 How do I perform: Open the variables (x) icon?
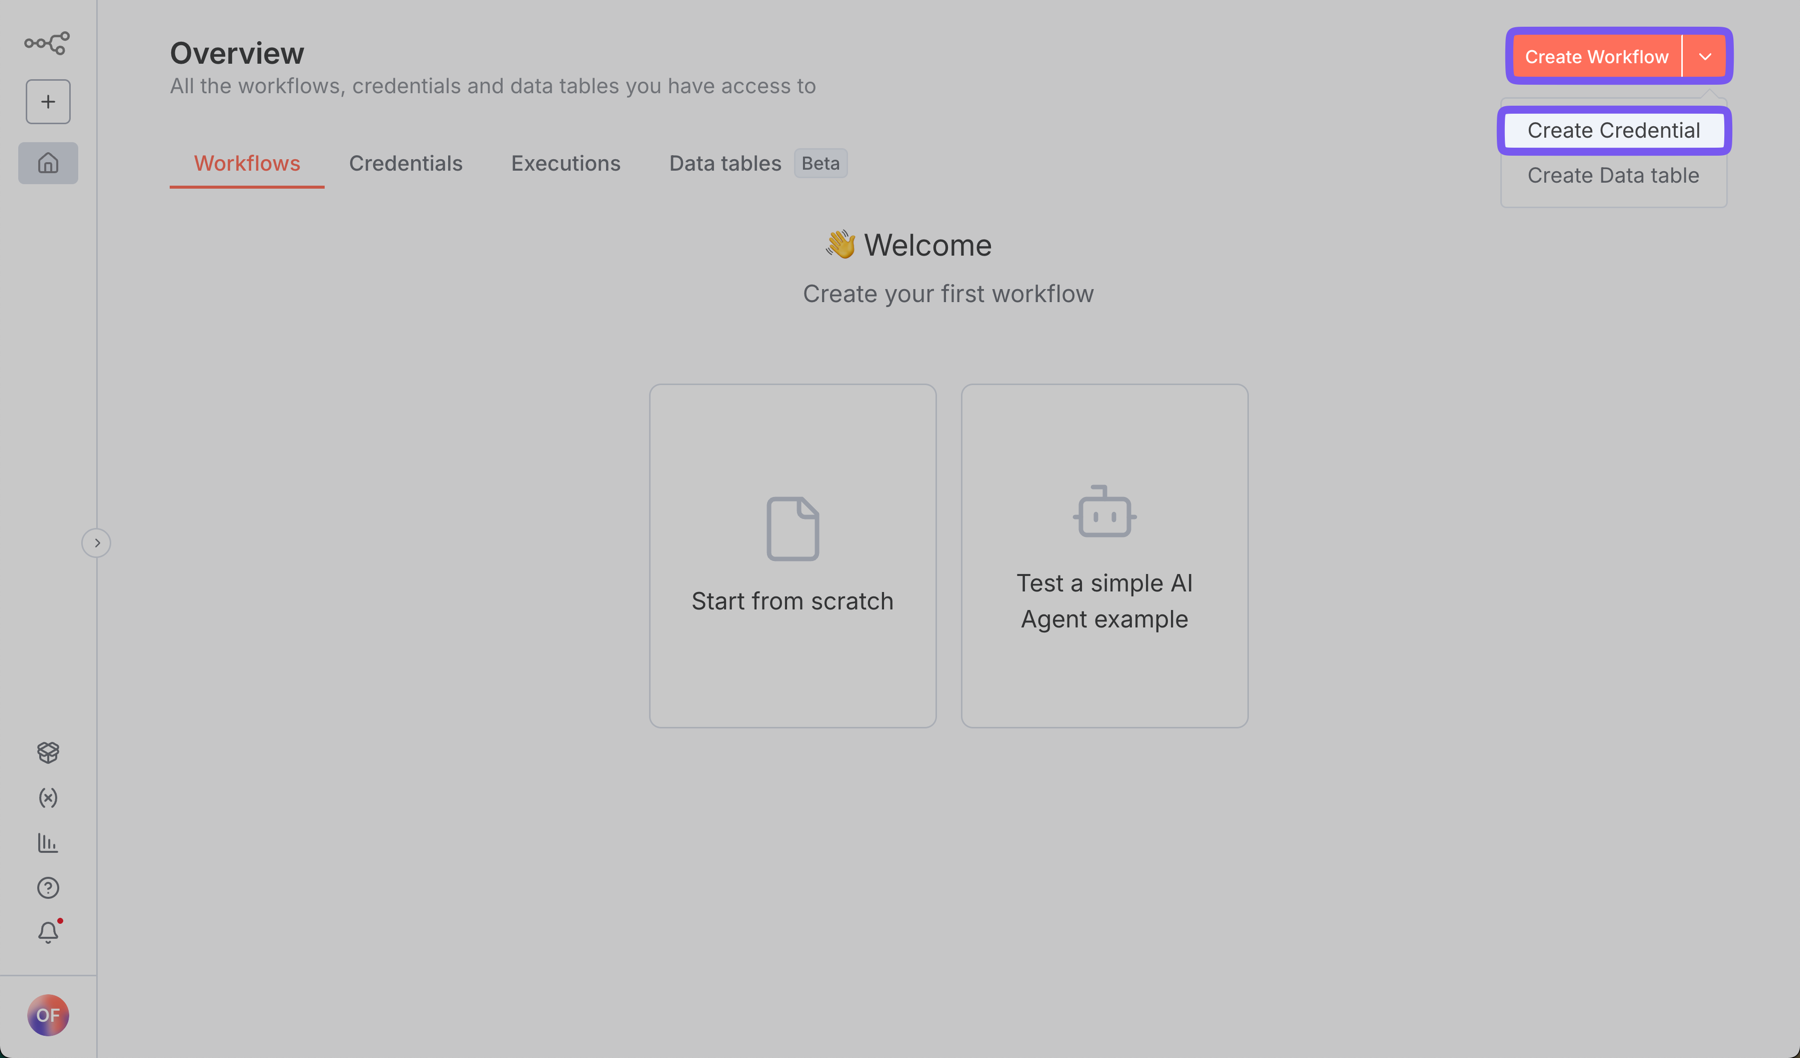coord(48,798)
